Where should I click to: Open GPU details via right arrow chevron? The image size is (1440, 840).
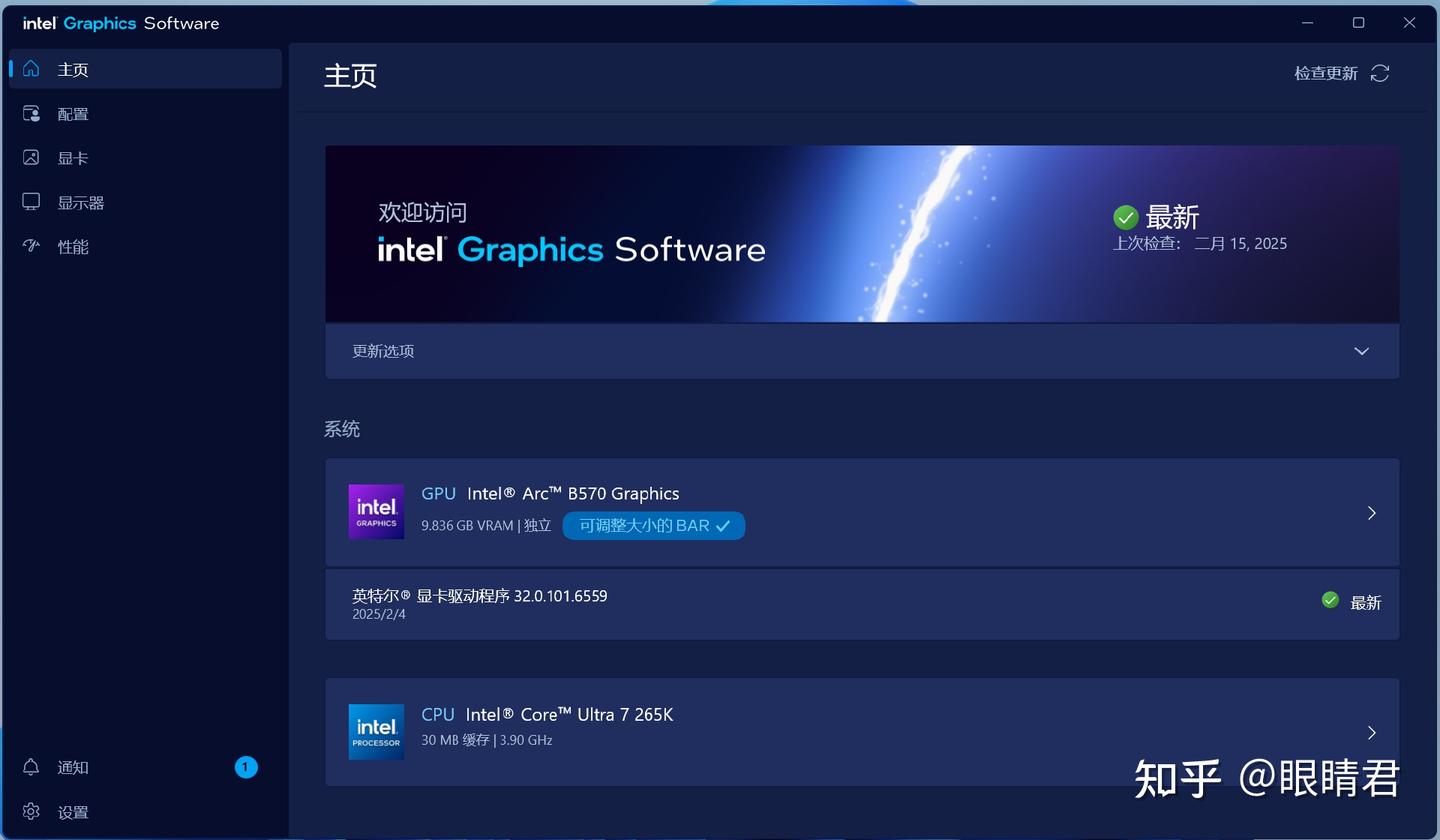[x=1371, y=511]
